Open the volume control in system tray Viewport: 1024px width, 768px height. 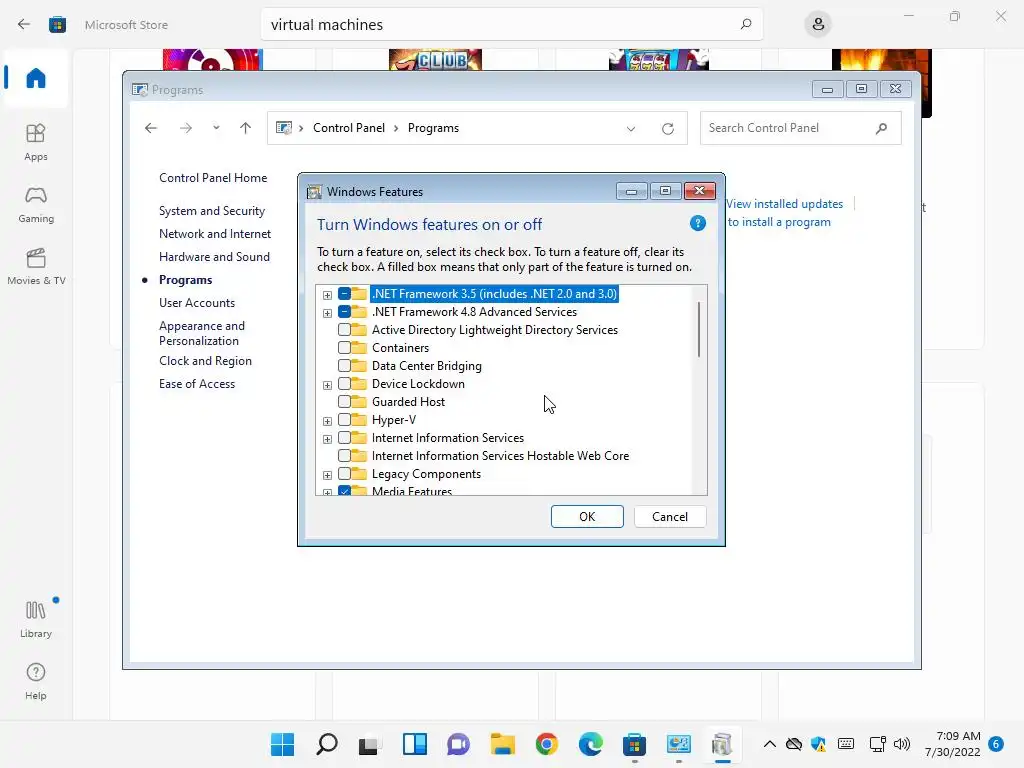click(x=902, y=744)
